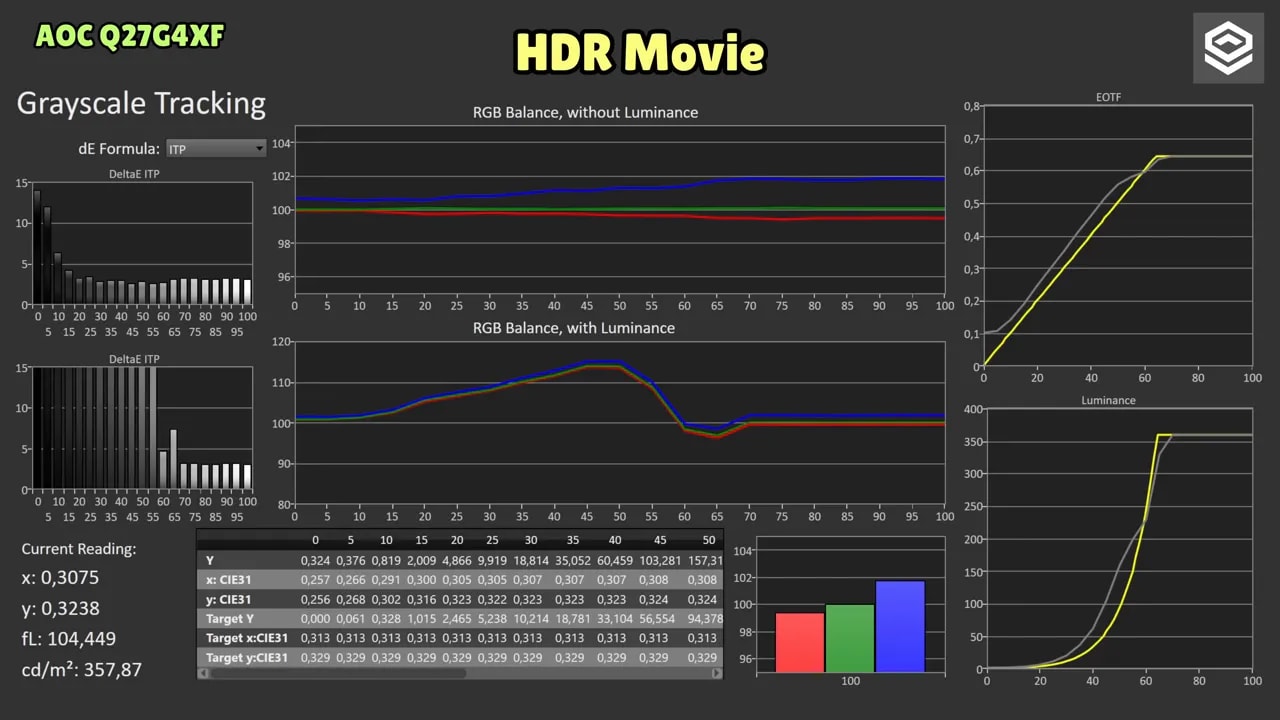1280x720 pixels.
Task: Select the 'Target Y' row header
Action: [230, 619]
